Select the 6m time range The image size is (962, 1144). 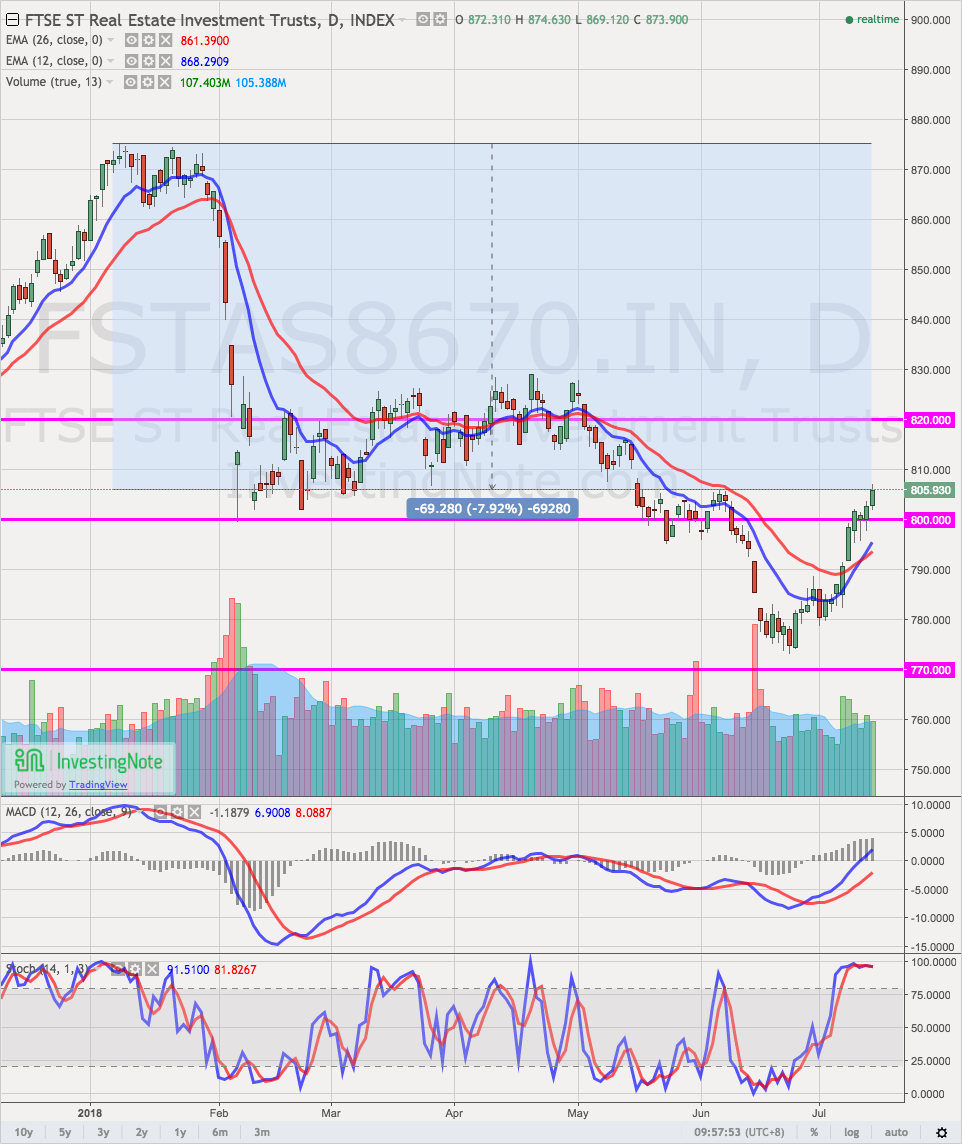coord(220,1132)
